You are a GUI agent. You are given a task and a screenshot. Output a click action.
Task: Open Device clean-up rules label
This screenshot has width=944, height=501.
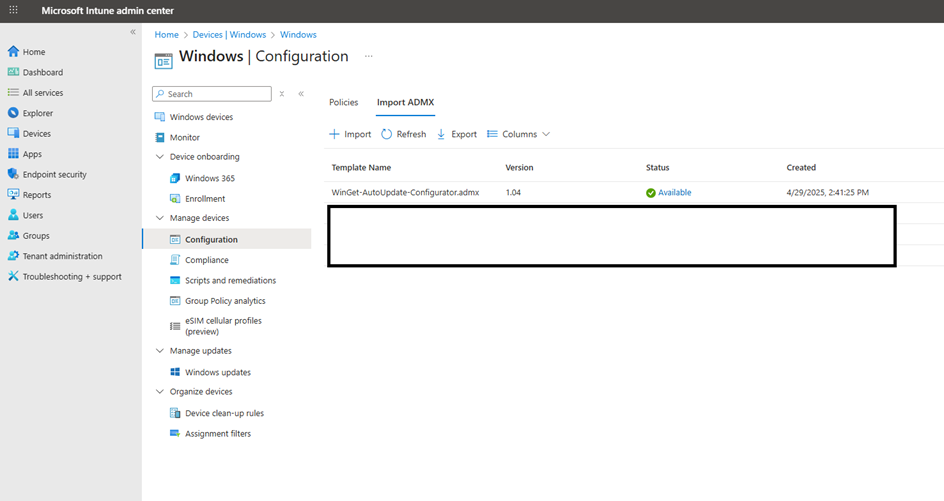(225, 413)
